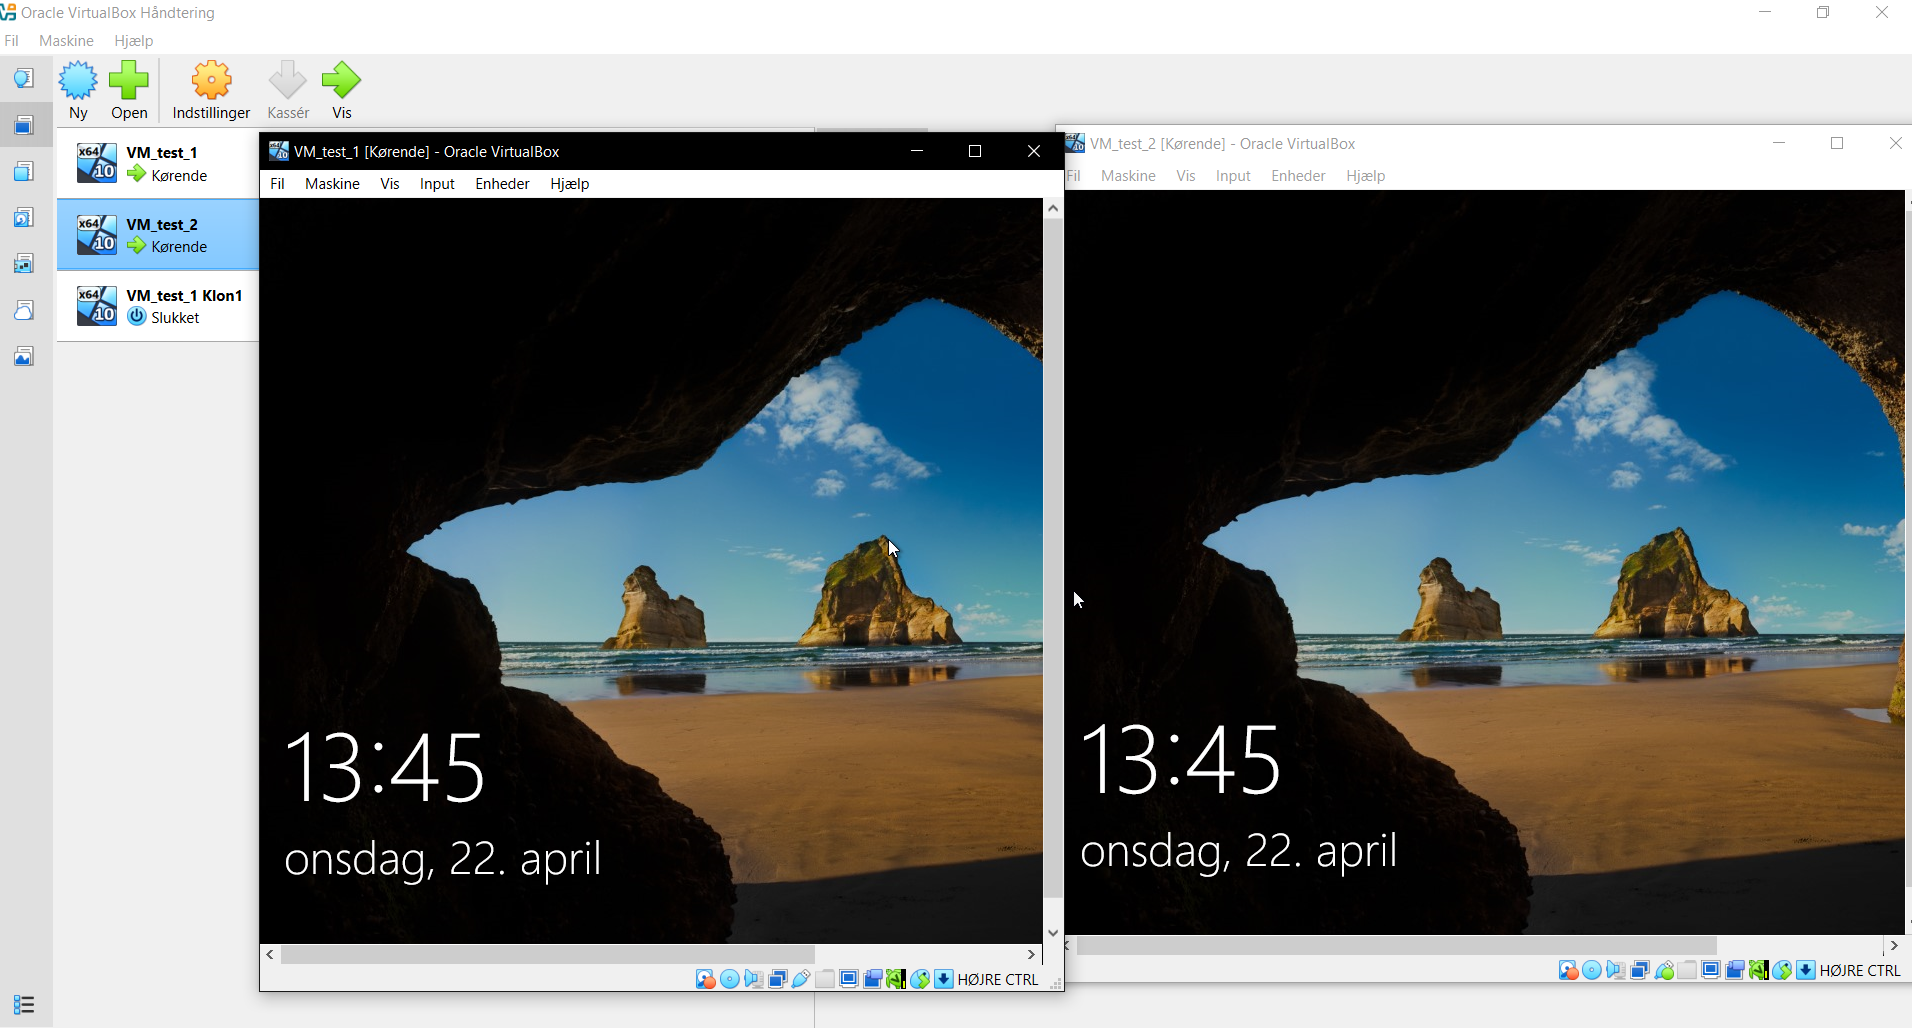Open the Extensions tool in the left sidebar
The image size is (1912, 1028).
click(24, 171)
